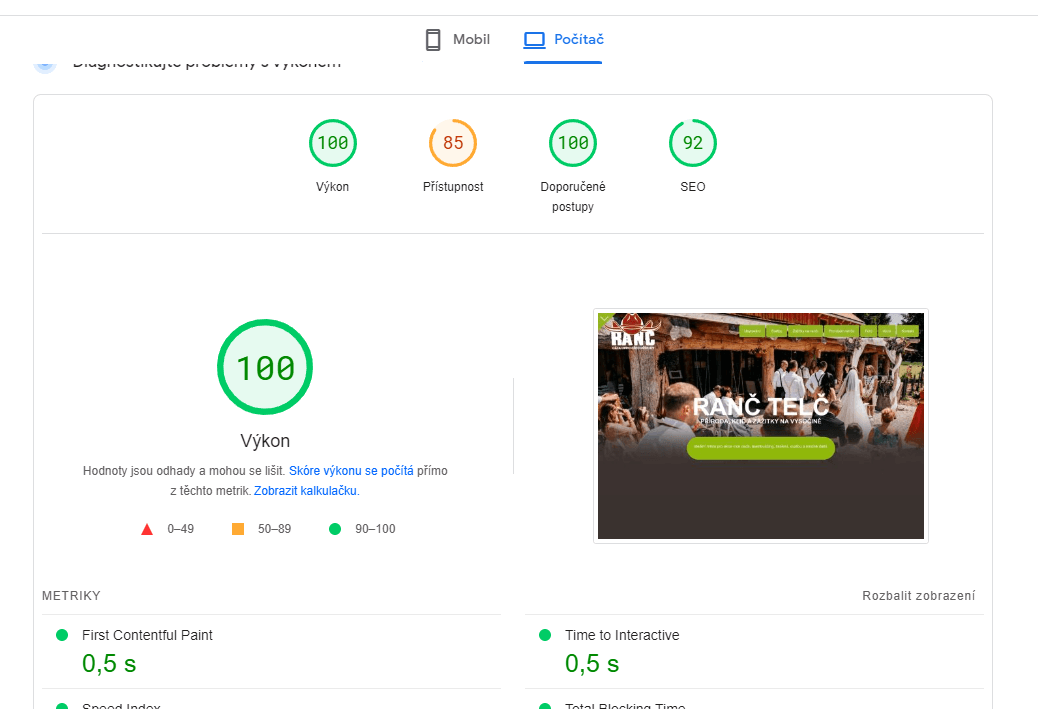This screenshot has height=709, width=1038.
Task: Click the green dot beside Time to Interactive
Action: (x=545, y=635)
